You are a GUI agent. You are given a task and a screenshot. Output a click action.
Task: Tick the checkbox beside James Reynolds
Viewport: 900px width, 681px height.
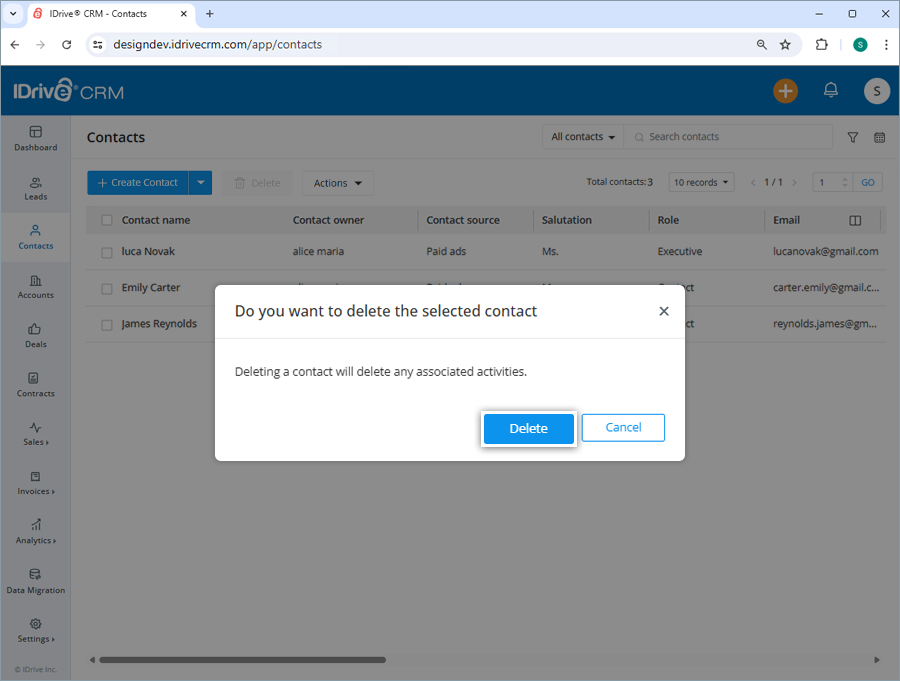coord(106,324)
